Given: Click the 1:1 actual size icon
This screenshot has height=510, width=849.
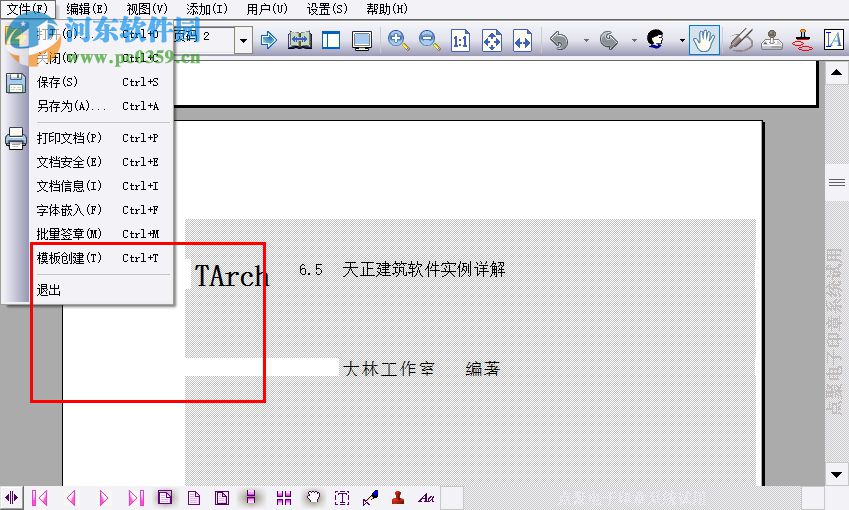Looking at the screenshot, I should pos(460,41).
